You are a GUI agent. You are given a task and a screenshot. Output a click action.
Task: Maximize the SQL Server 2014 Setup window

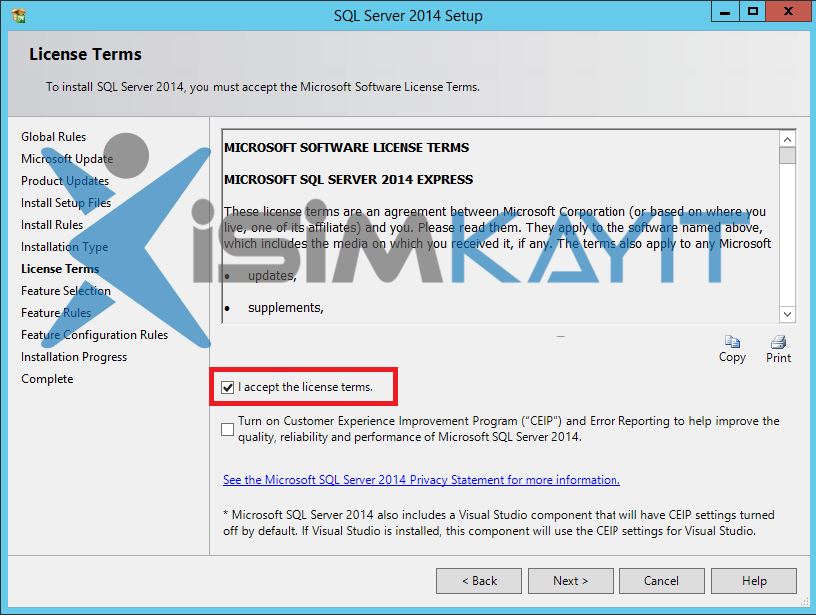click(753, 12)
